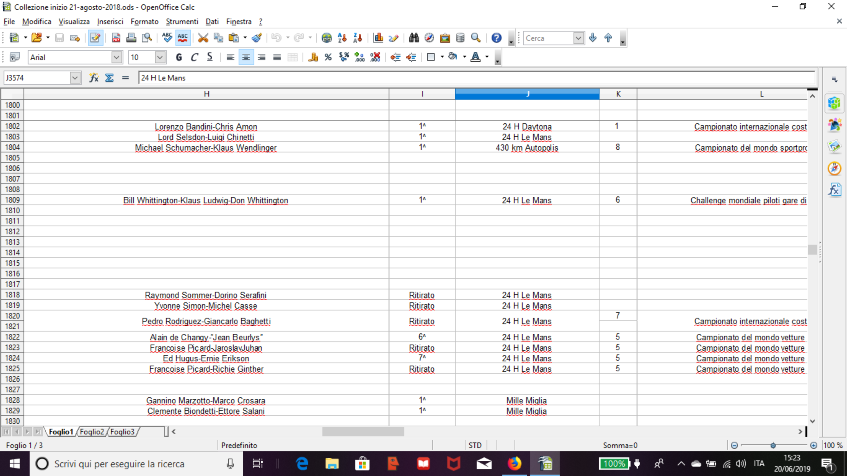Open the Arial font name dropdown

116,57
